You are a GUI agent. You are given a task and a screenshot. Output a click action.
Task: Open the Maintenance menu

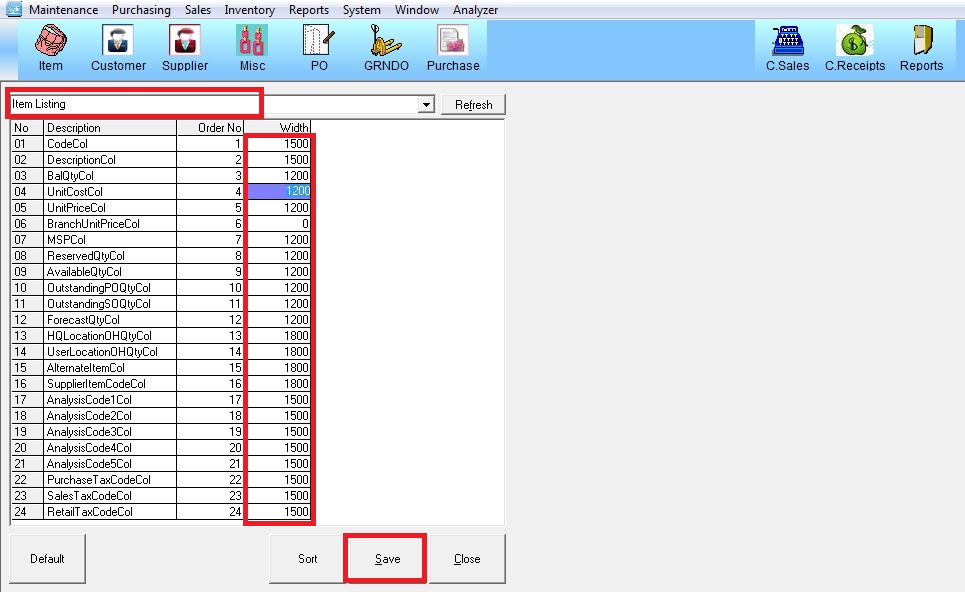pos(63,10)
